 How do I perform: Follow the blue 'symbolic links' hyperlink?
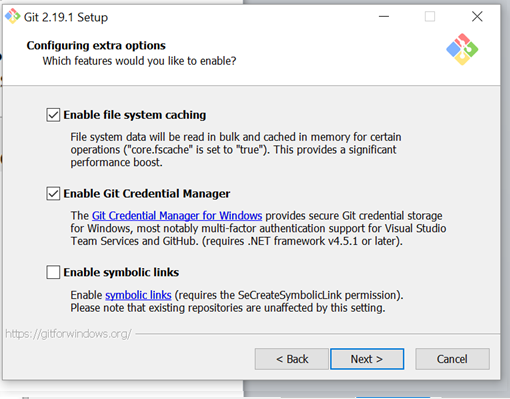tap(138, 295)
